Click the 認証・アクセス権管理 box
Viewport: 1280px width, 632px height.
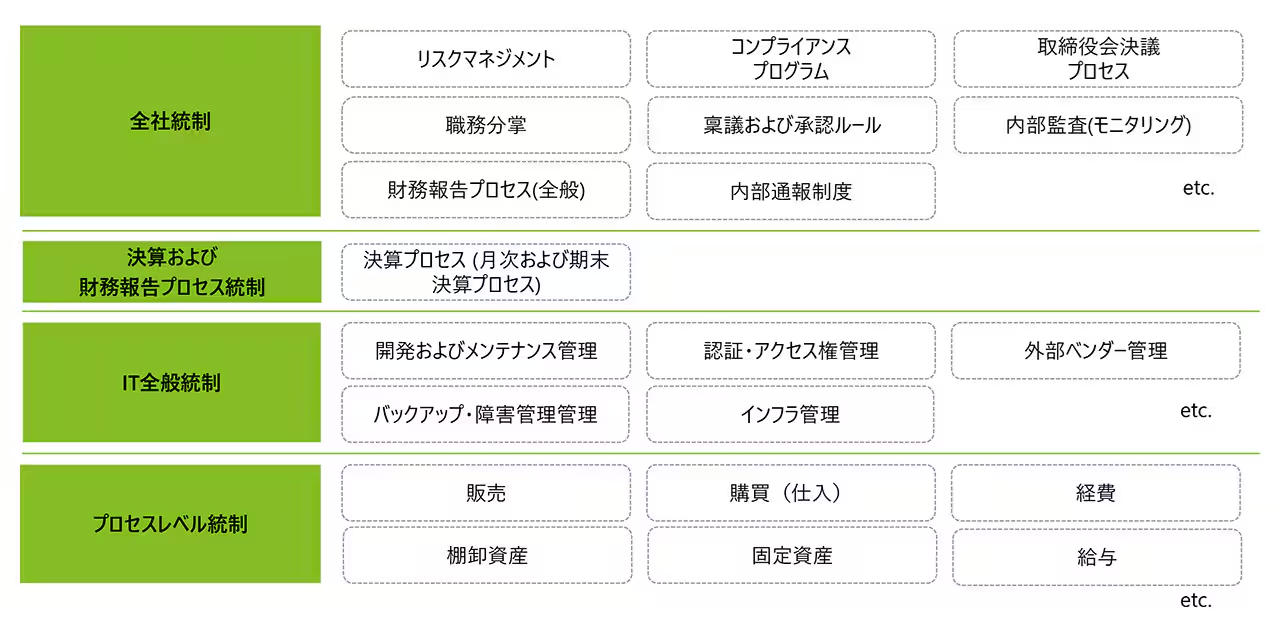point(791,351)
